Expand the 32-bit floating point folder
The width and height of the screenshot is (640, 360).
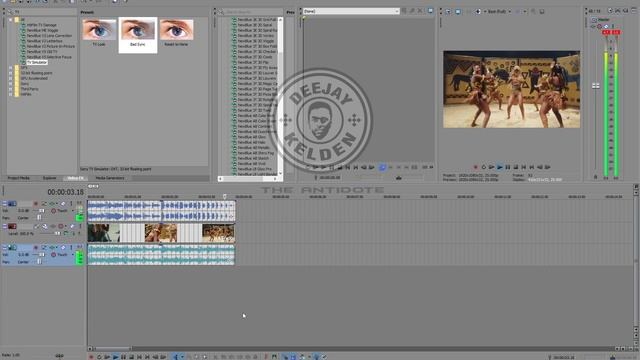(11, 73)
